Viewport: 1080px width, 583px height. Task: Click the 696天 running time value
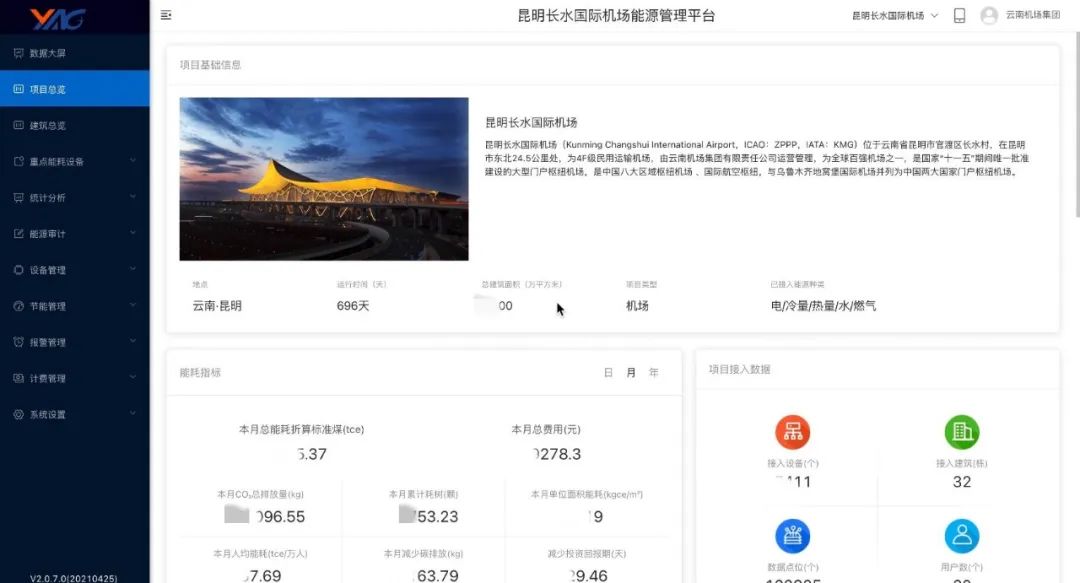[x=353, y=306]
